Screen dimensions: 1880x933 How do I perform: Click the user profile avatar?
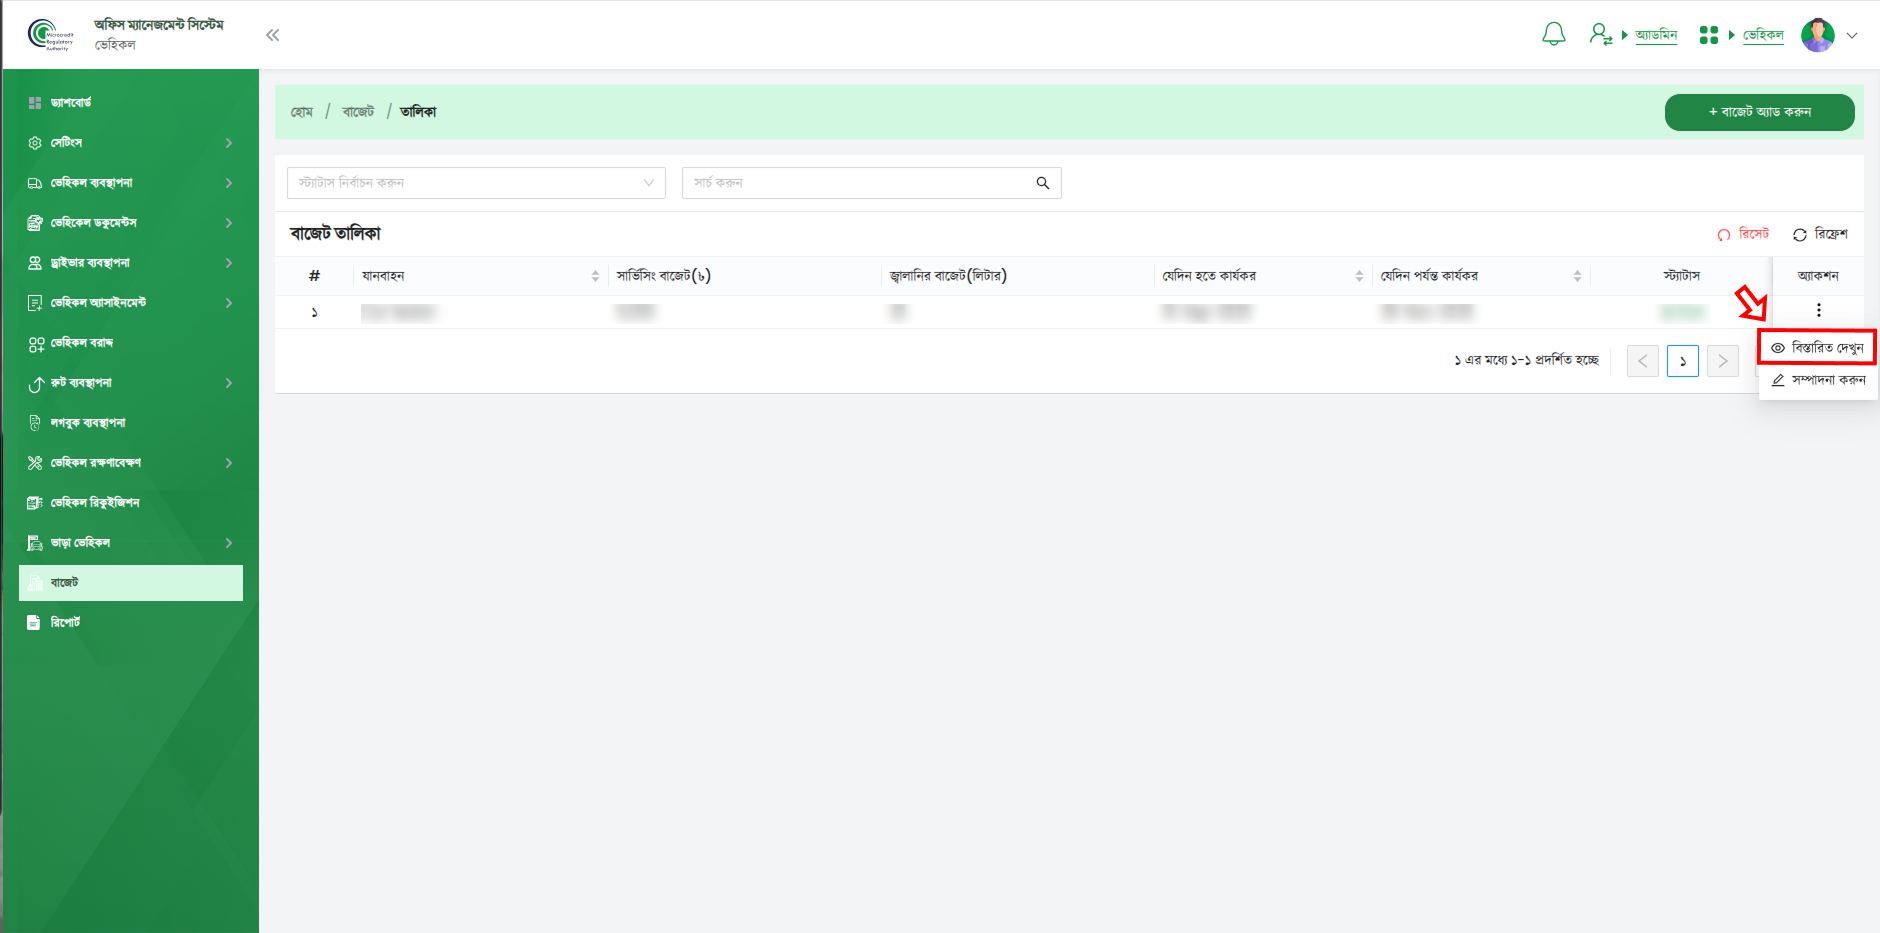[1817, 35]
